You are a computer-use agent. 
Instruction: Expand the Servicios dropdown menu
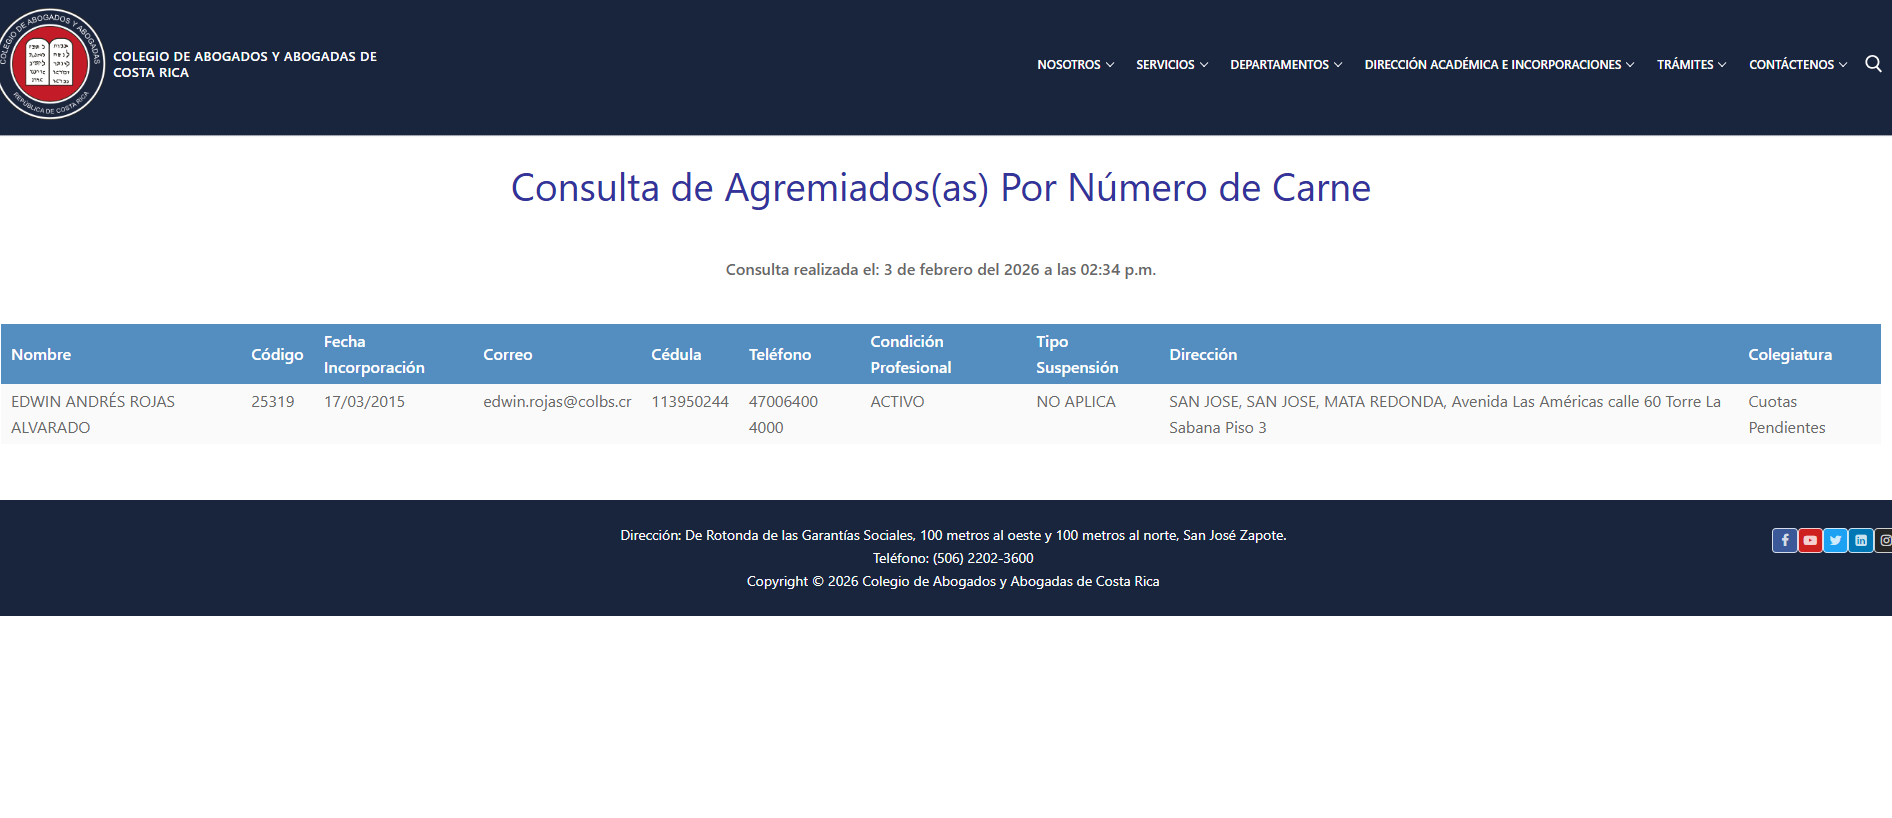point(1172,65)
